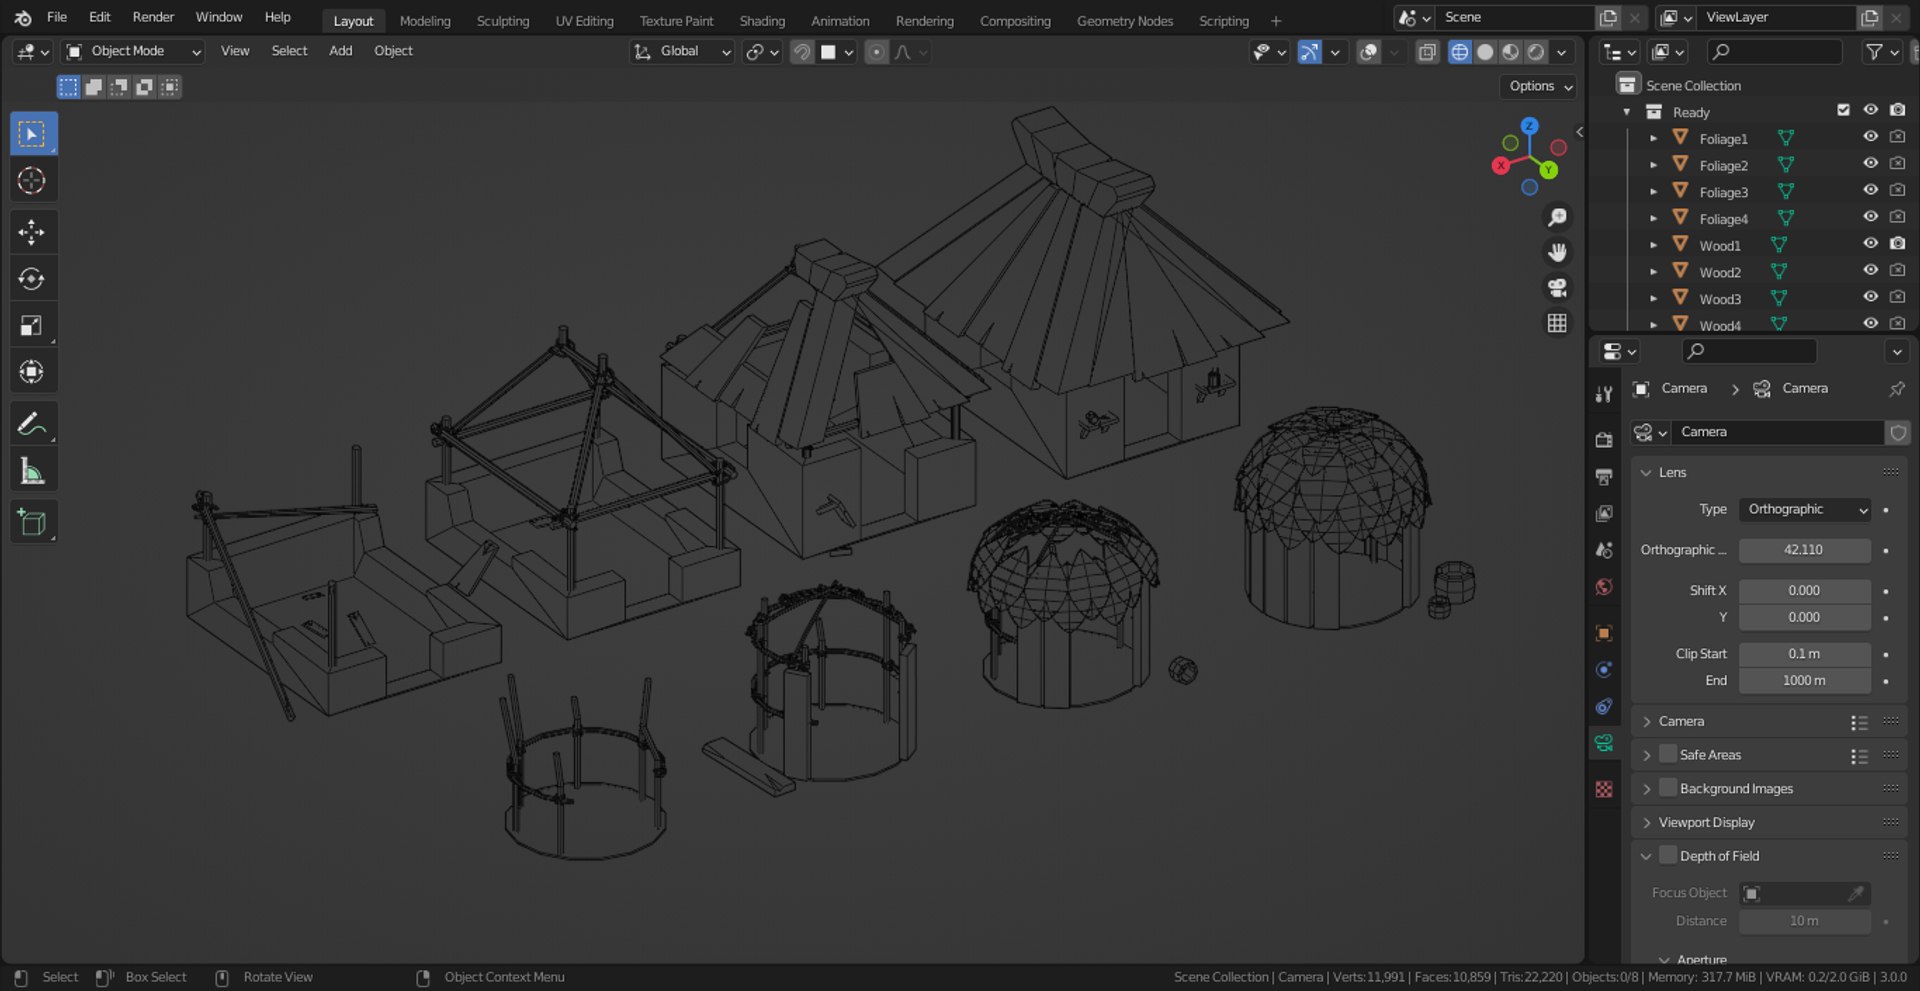Toggle X-ray display mode
The image size is (1920, 991).
pos(1427,52)
